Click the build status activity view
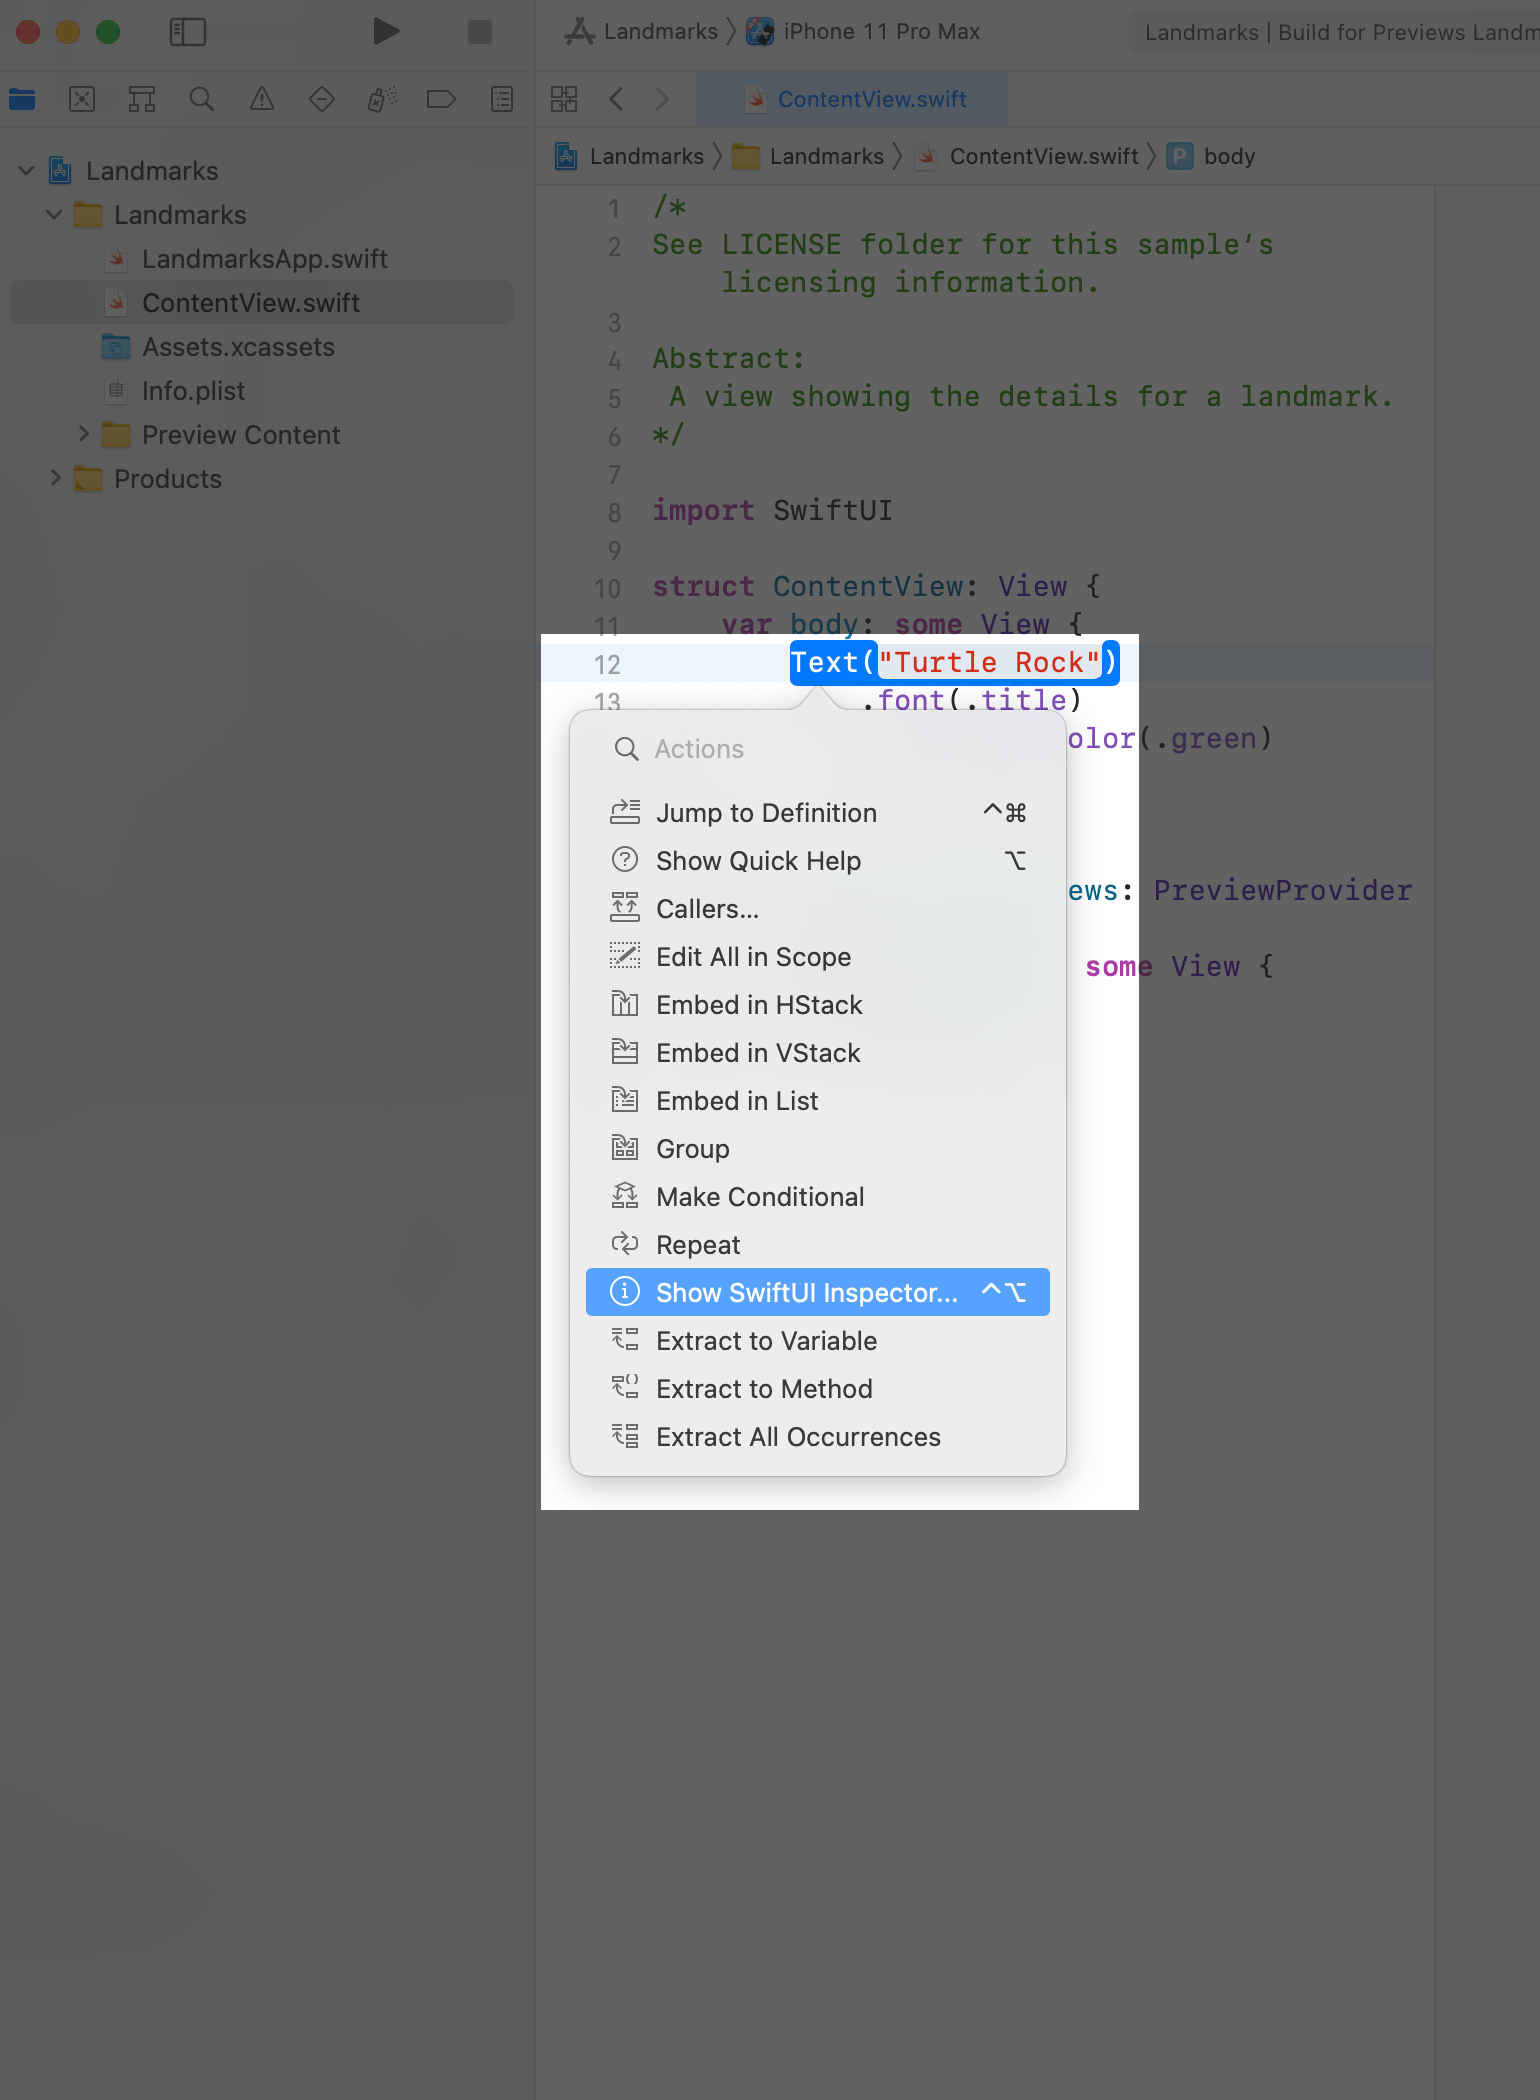This screenshot has height=2100, width=1540. (x=1336, y=32)
